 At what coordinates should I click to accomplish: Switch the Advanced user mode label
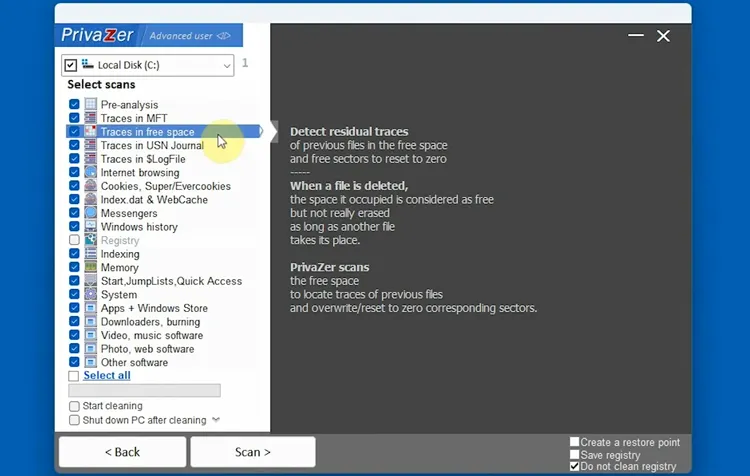(x=181, y=36)
